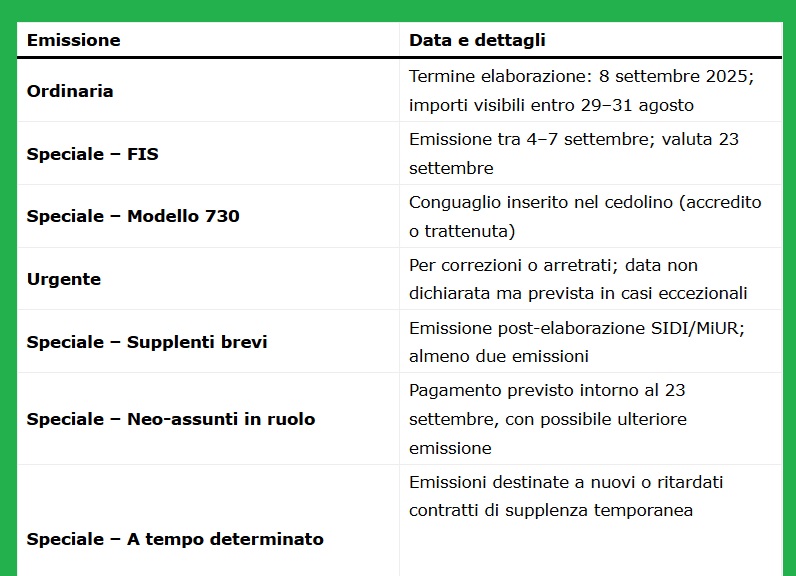
Task: Click the Per correzioni o arretrati text
Action: [514, 265]
